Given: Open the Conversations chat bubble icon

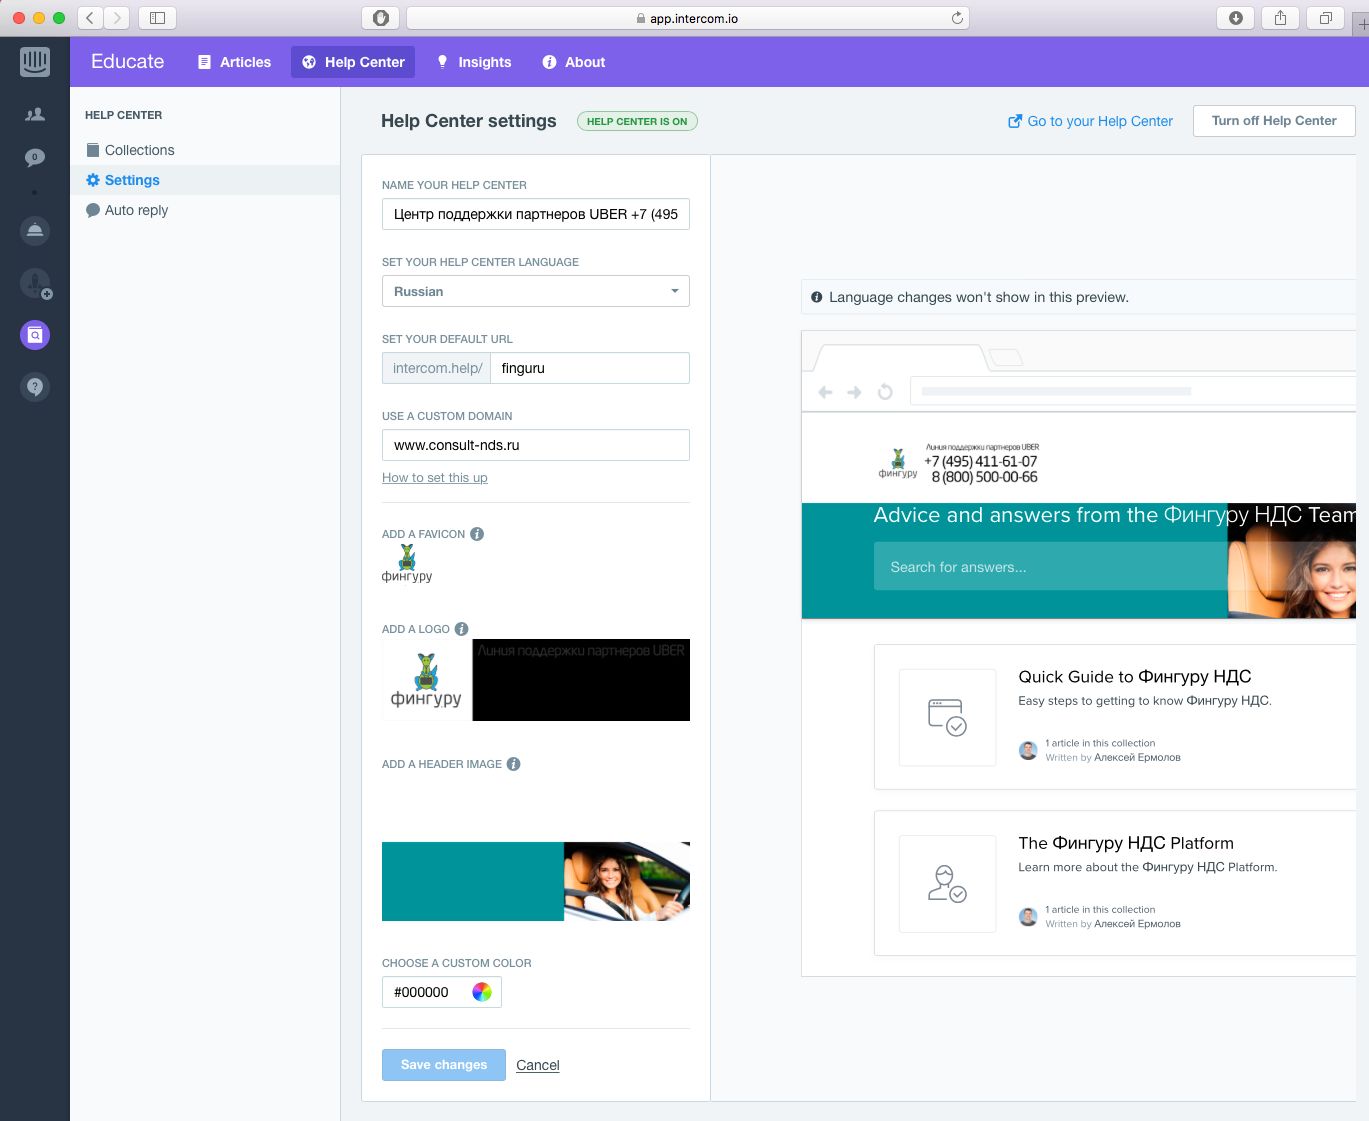Looking at the screenshot, I should click(35, 158).
